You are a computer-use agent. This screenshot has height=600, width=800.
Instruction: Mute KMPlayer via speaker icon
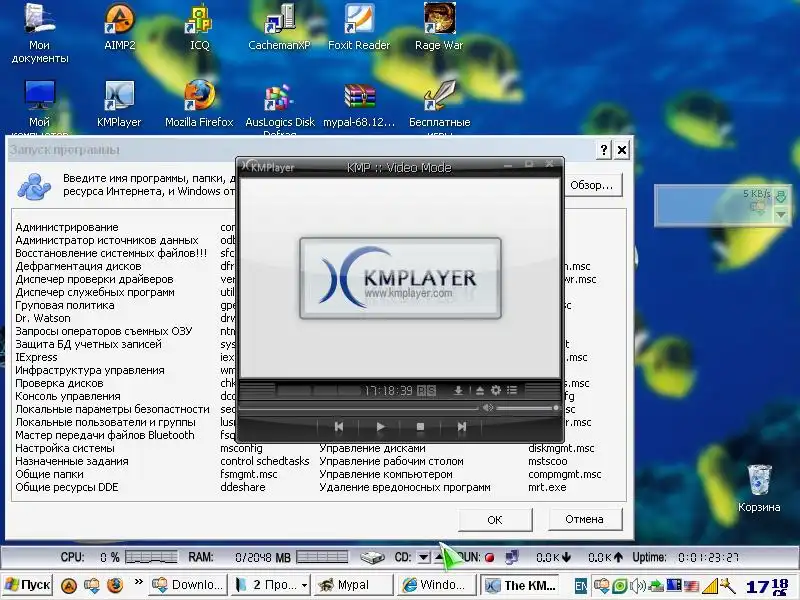[488, 408]
